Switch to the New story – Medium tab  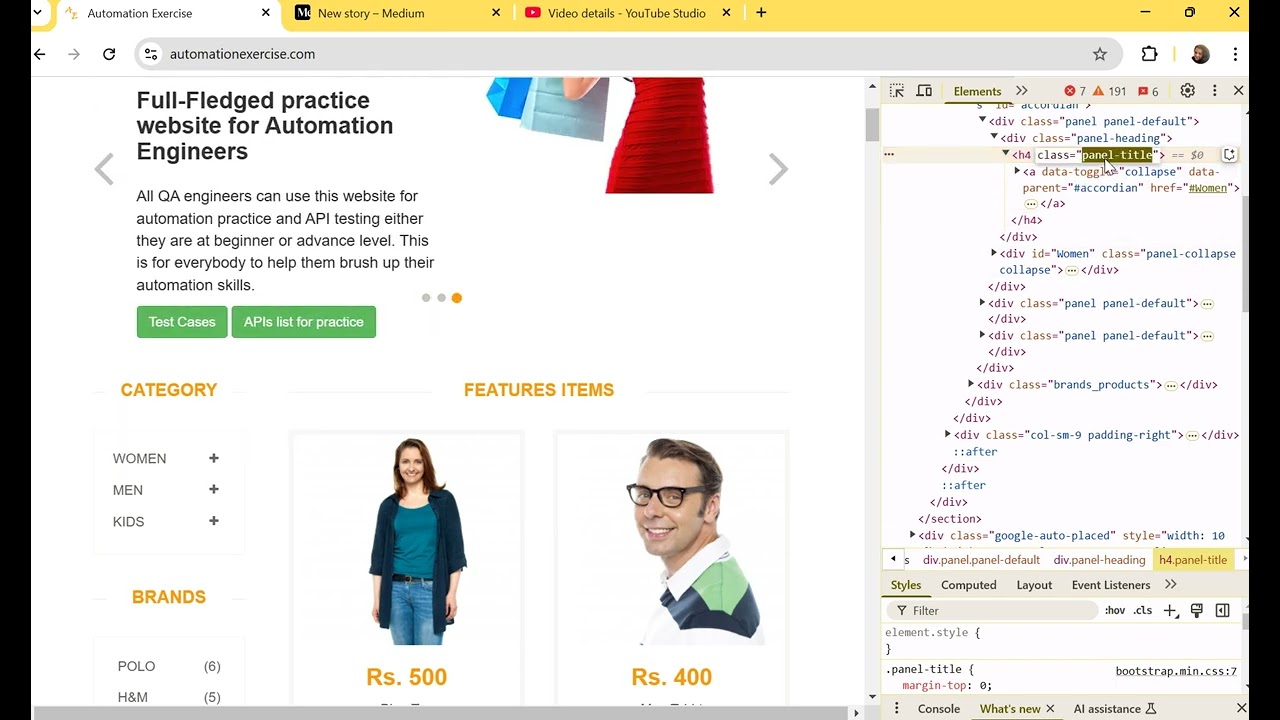click(x=398, y=13)
